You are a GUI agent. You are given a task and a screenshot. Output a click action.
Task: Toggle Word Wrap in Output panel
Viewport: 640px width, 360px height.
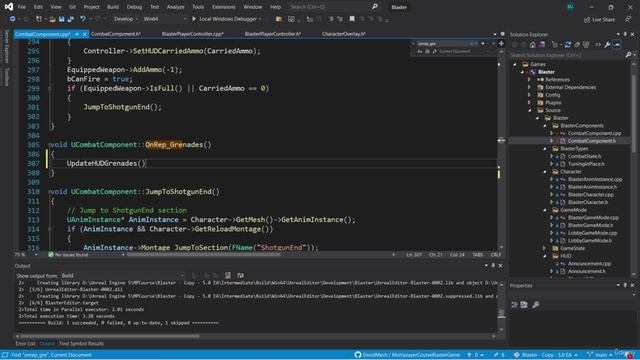(x=240, y=276)
